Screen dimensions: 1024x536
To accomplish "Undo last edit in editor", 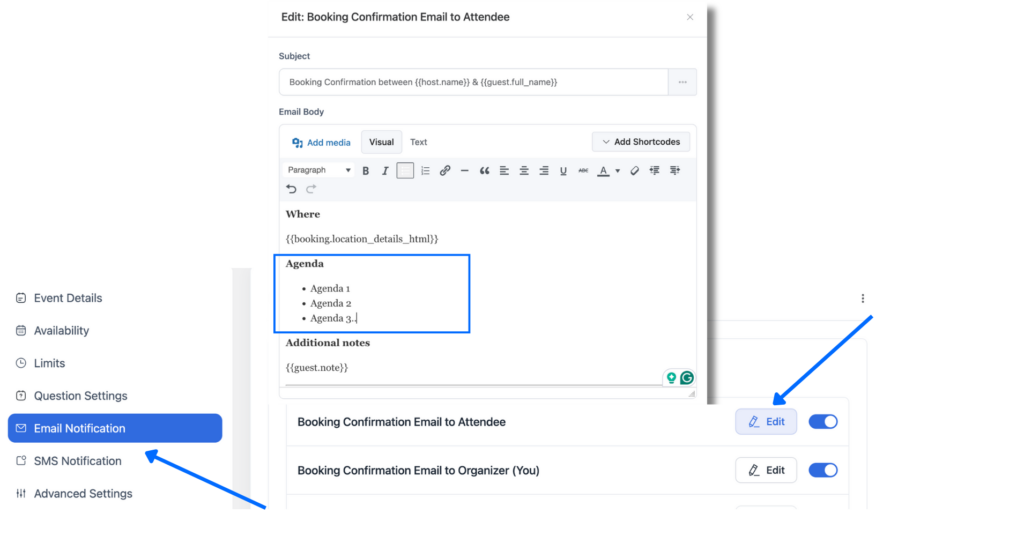I will click(x=291, y=189).
